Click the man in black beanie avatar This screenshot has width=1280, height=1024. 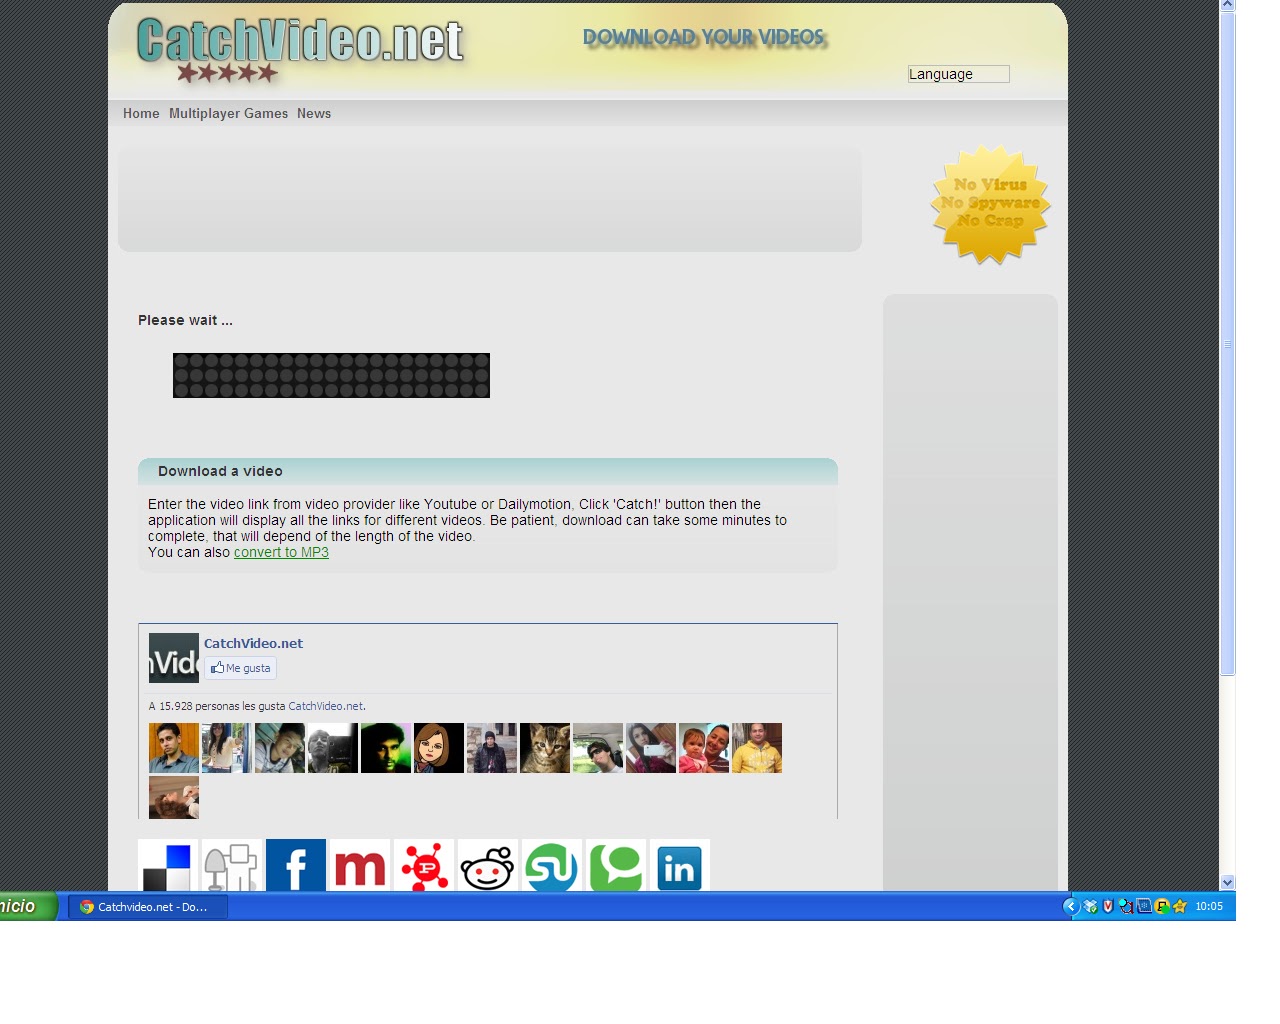(x=492, y=748)
